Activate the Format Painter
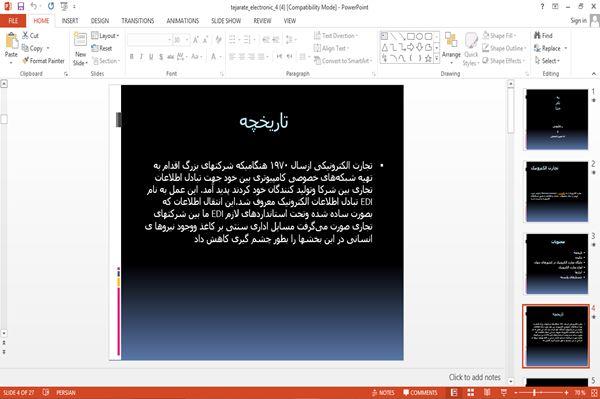Viewport: 600px width, 399px height. coord(43,61)
